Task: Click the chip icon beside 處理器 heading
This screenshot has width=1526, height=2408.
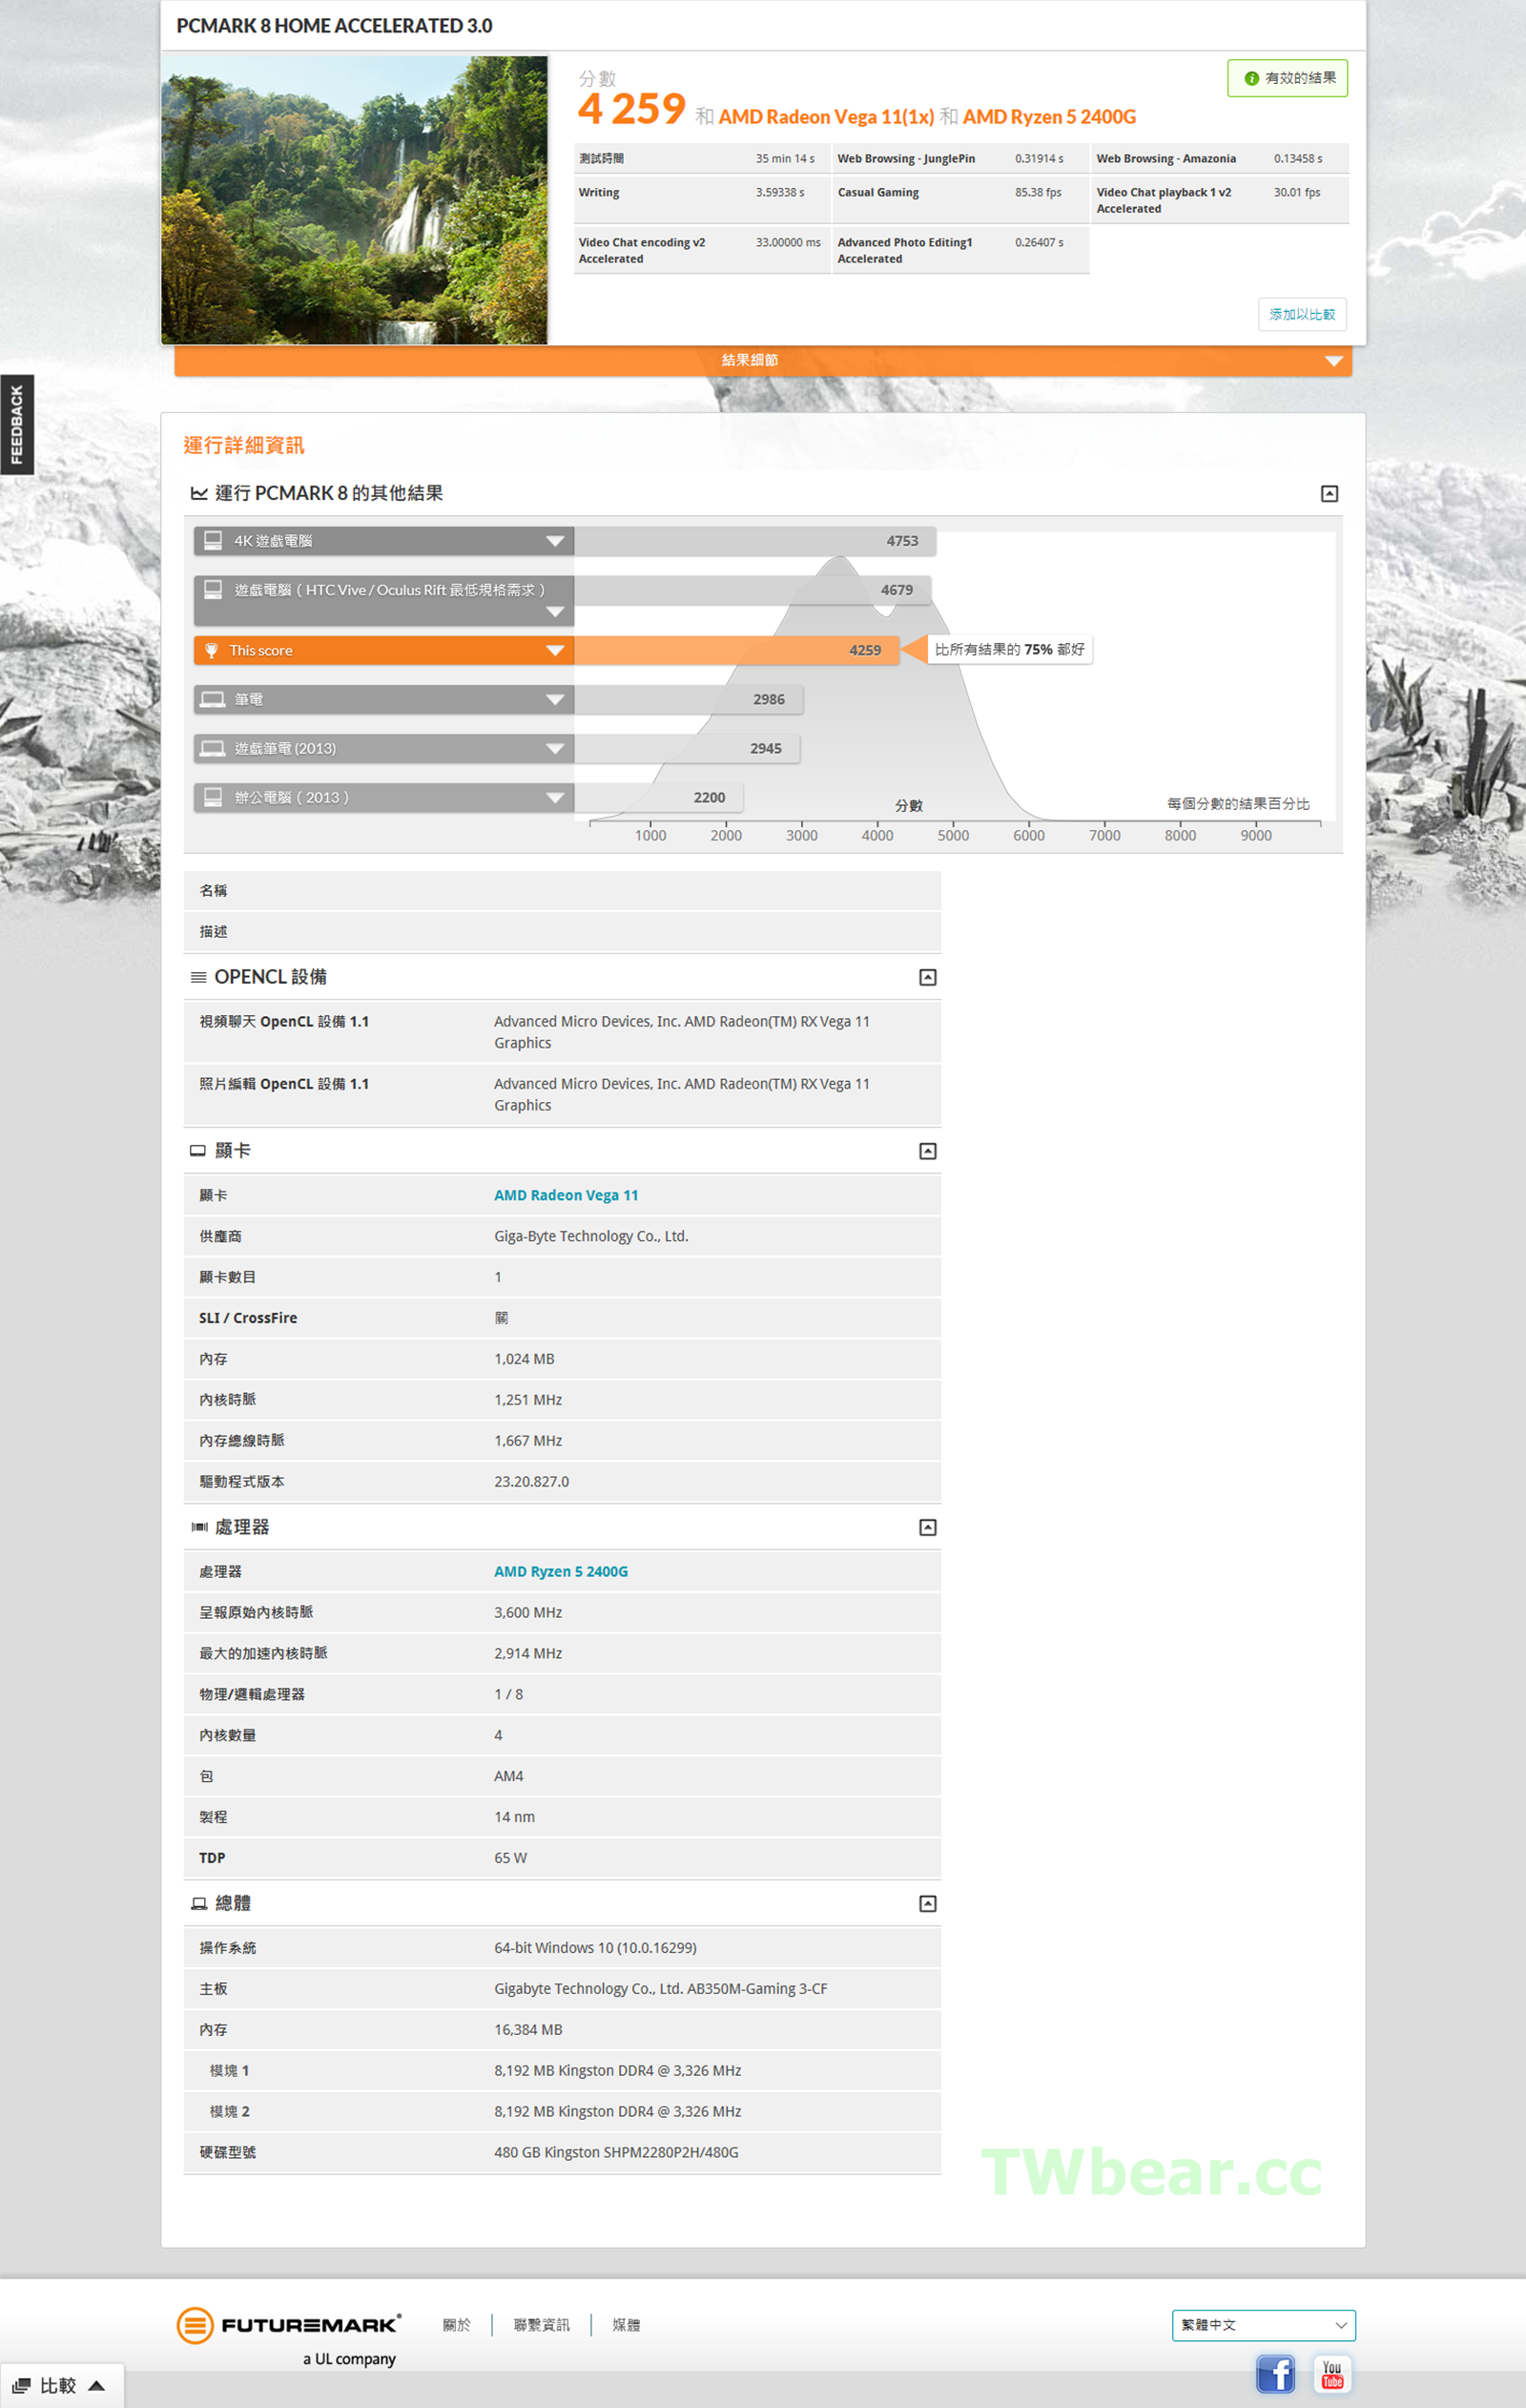Action: (199, 1527)
